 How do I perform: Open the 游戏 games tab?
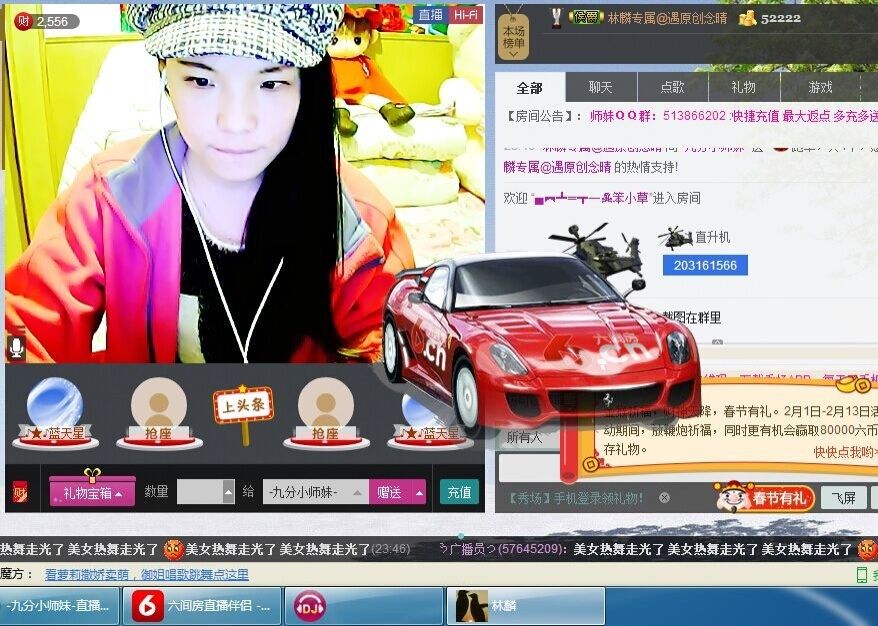coord(820,87)
